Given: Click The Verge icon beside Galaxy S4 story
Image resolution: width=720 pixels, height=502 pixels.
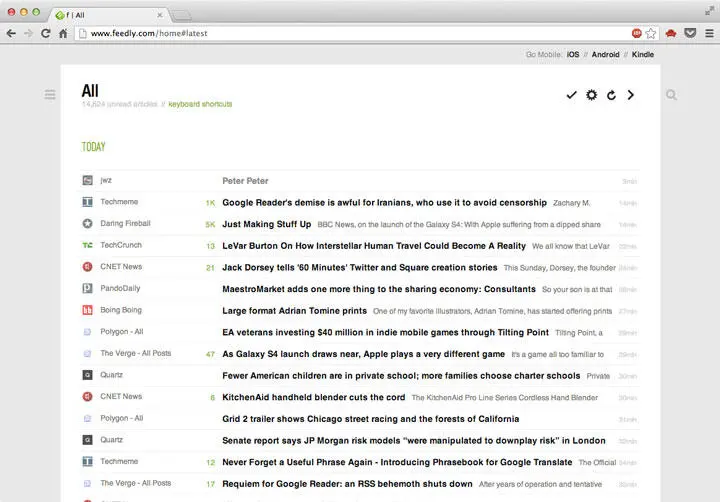Looking at the screenshot, I should pyautogui.click(x=87, y=353).
